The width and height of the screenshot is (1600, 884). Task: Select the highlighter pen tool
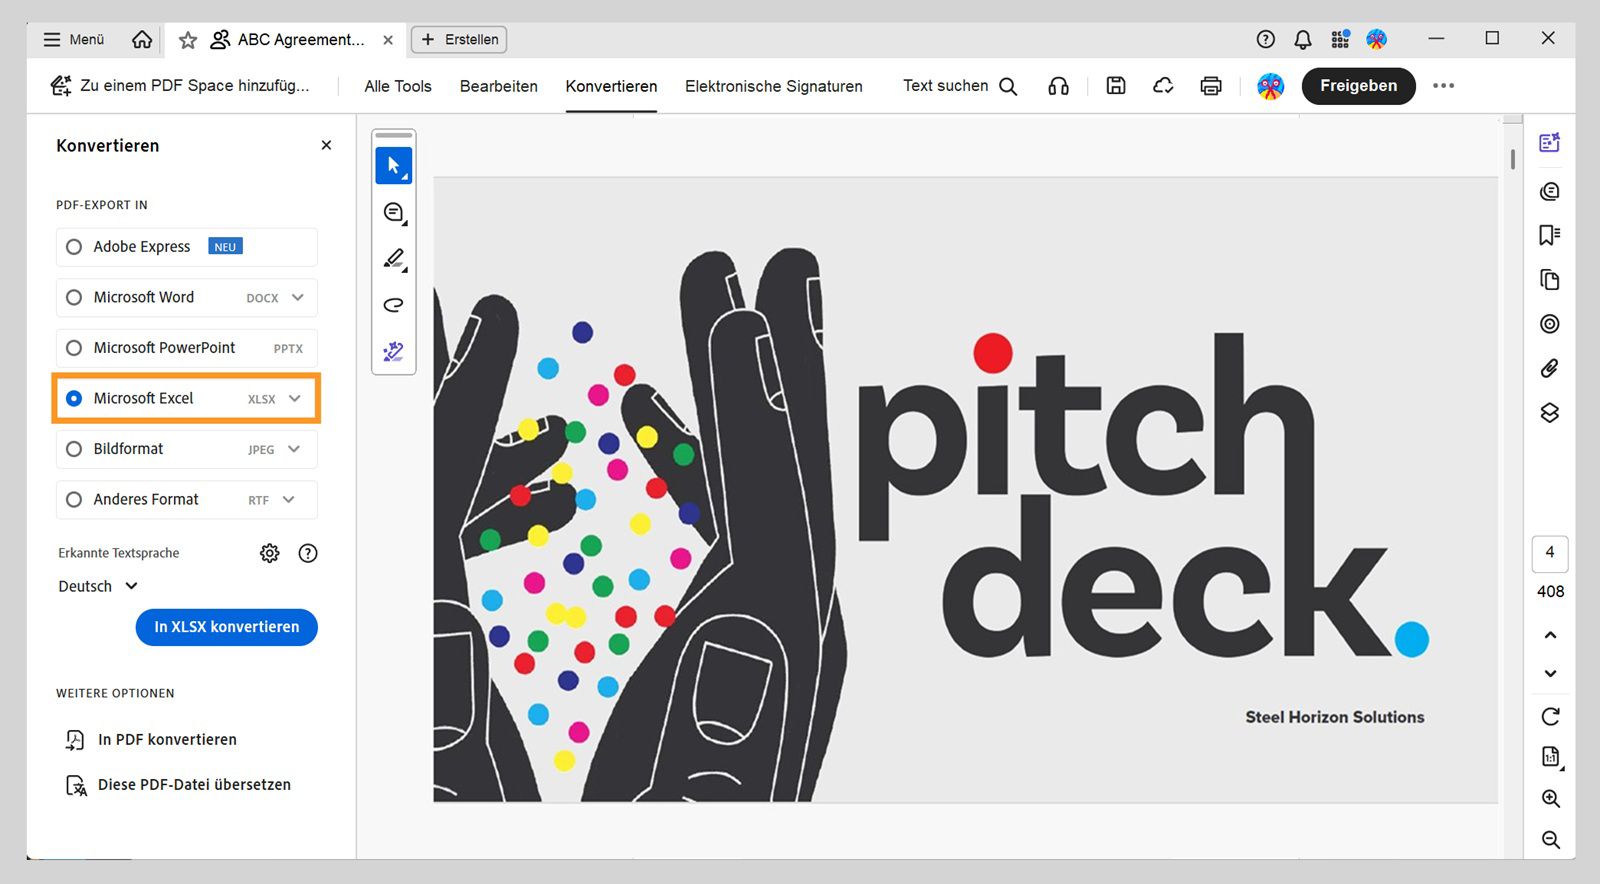[x=394, y=259]
